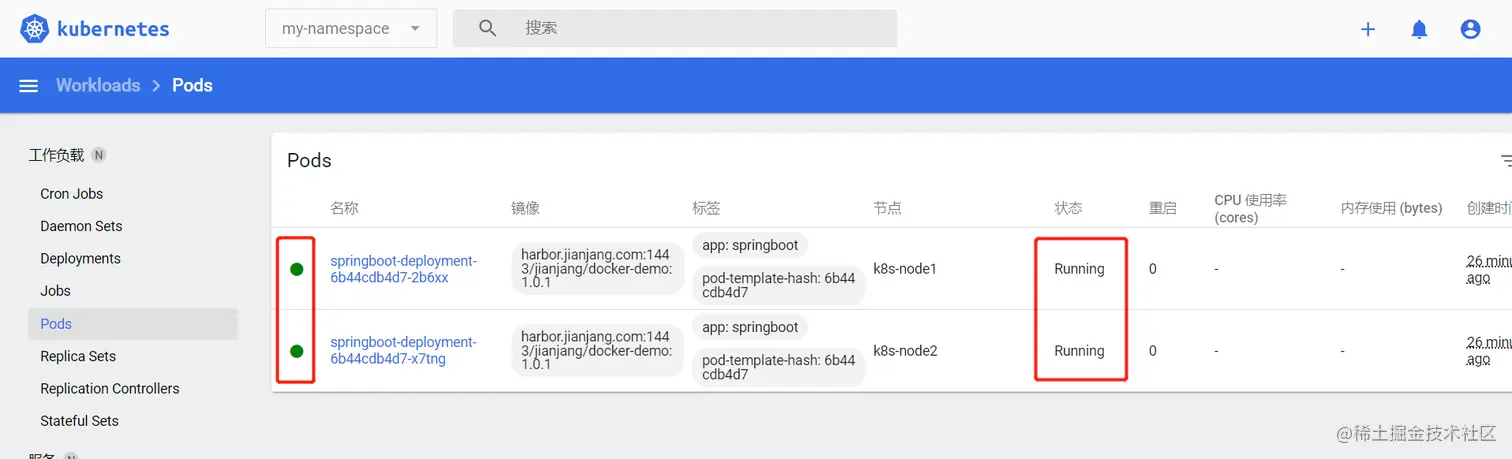Click Running status of pod x7tng

click(1079, 351)
